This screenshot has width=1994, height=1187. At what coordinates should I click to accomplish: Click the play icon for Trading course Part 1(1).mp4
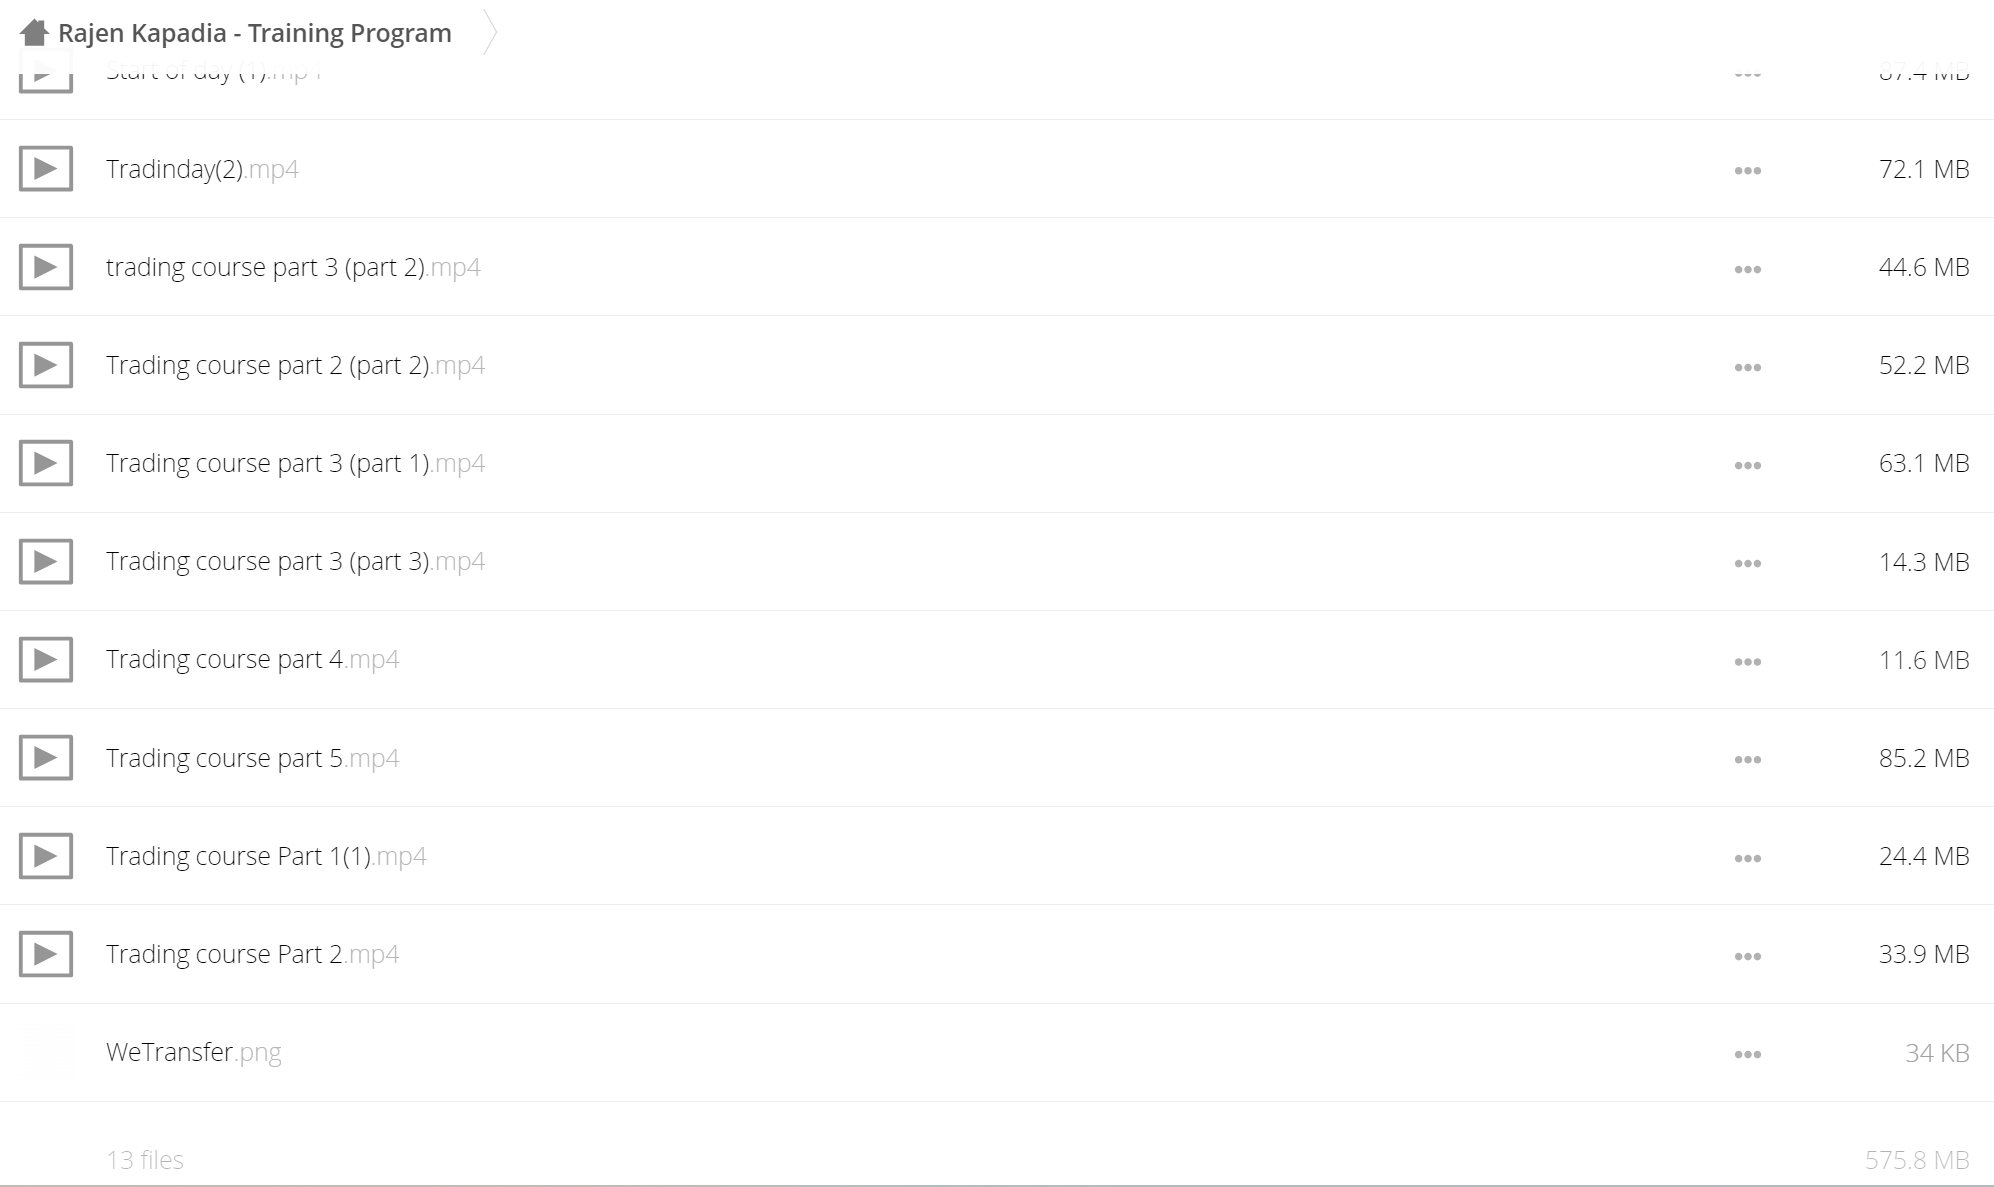[x=46, y=856]
